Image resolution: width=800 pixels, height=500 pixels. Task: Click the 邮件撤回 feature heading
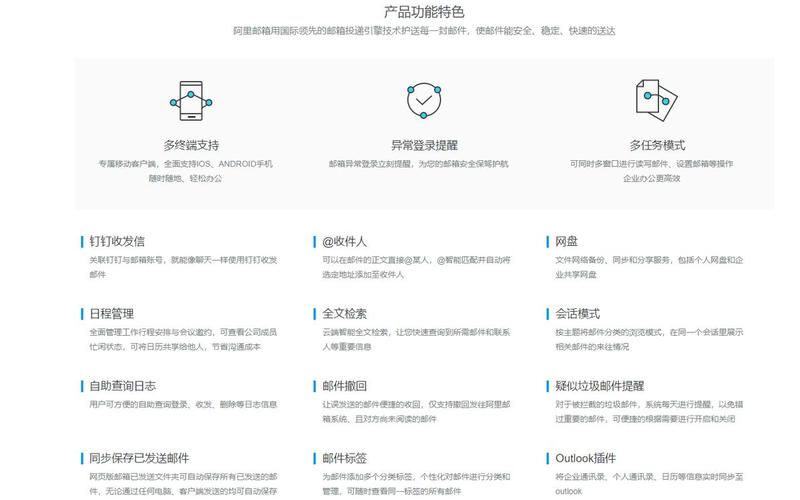tap(344, 386)
